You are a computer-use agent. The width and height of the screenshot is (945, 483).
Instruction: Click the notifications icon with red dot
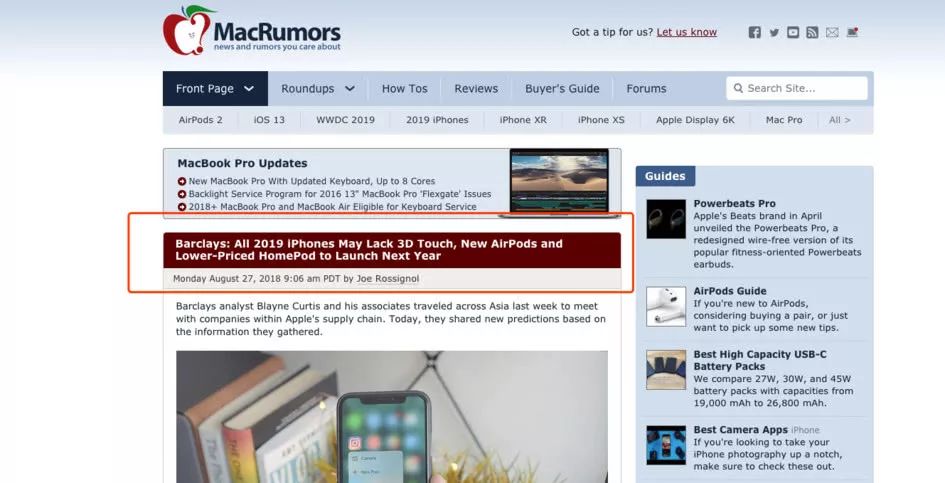tap(852, 33)
